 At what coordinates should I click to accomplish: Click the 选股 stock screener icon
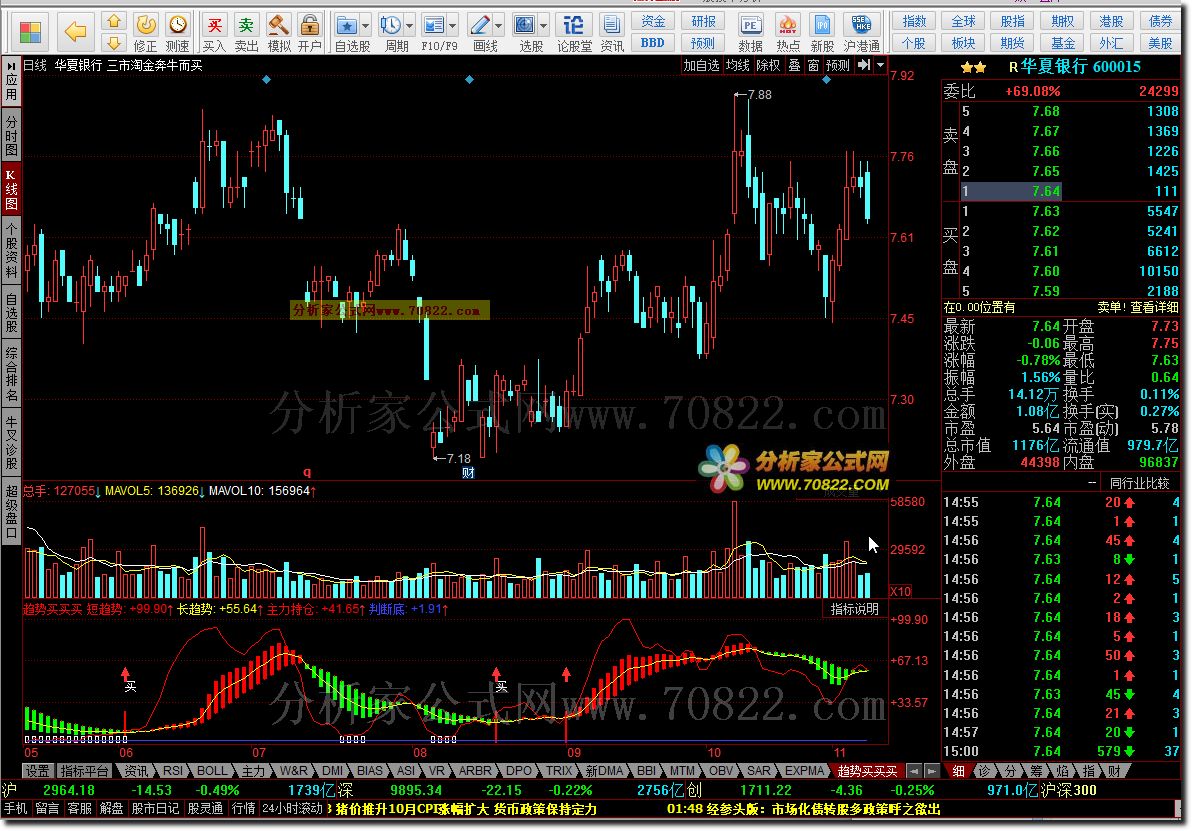(525, 33)
